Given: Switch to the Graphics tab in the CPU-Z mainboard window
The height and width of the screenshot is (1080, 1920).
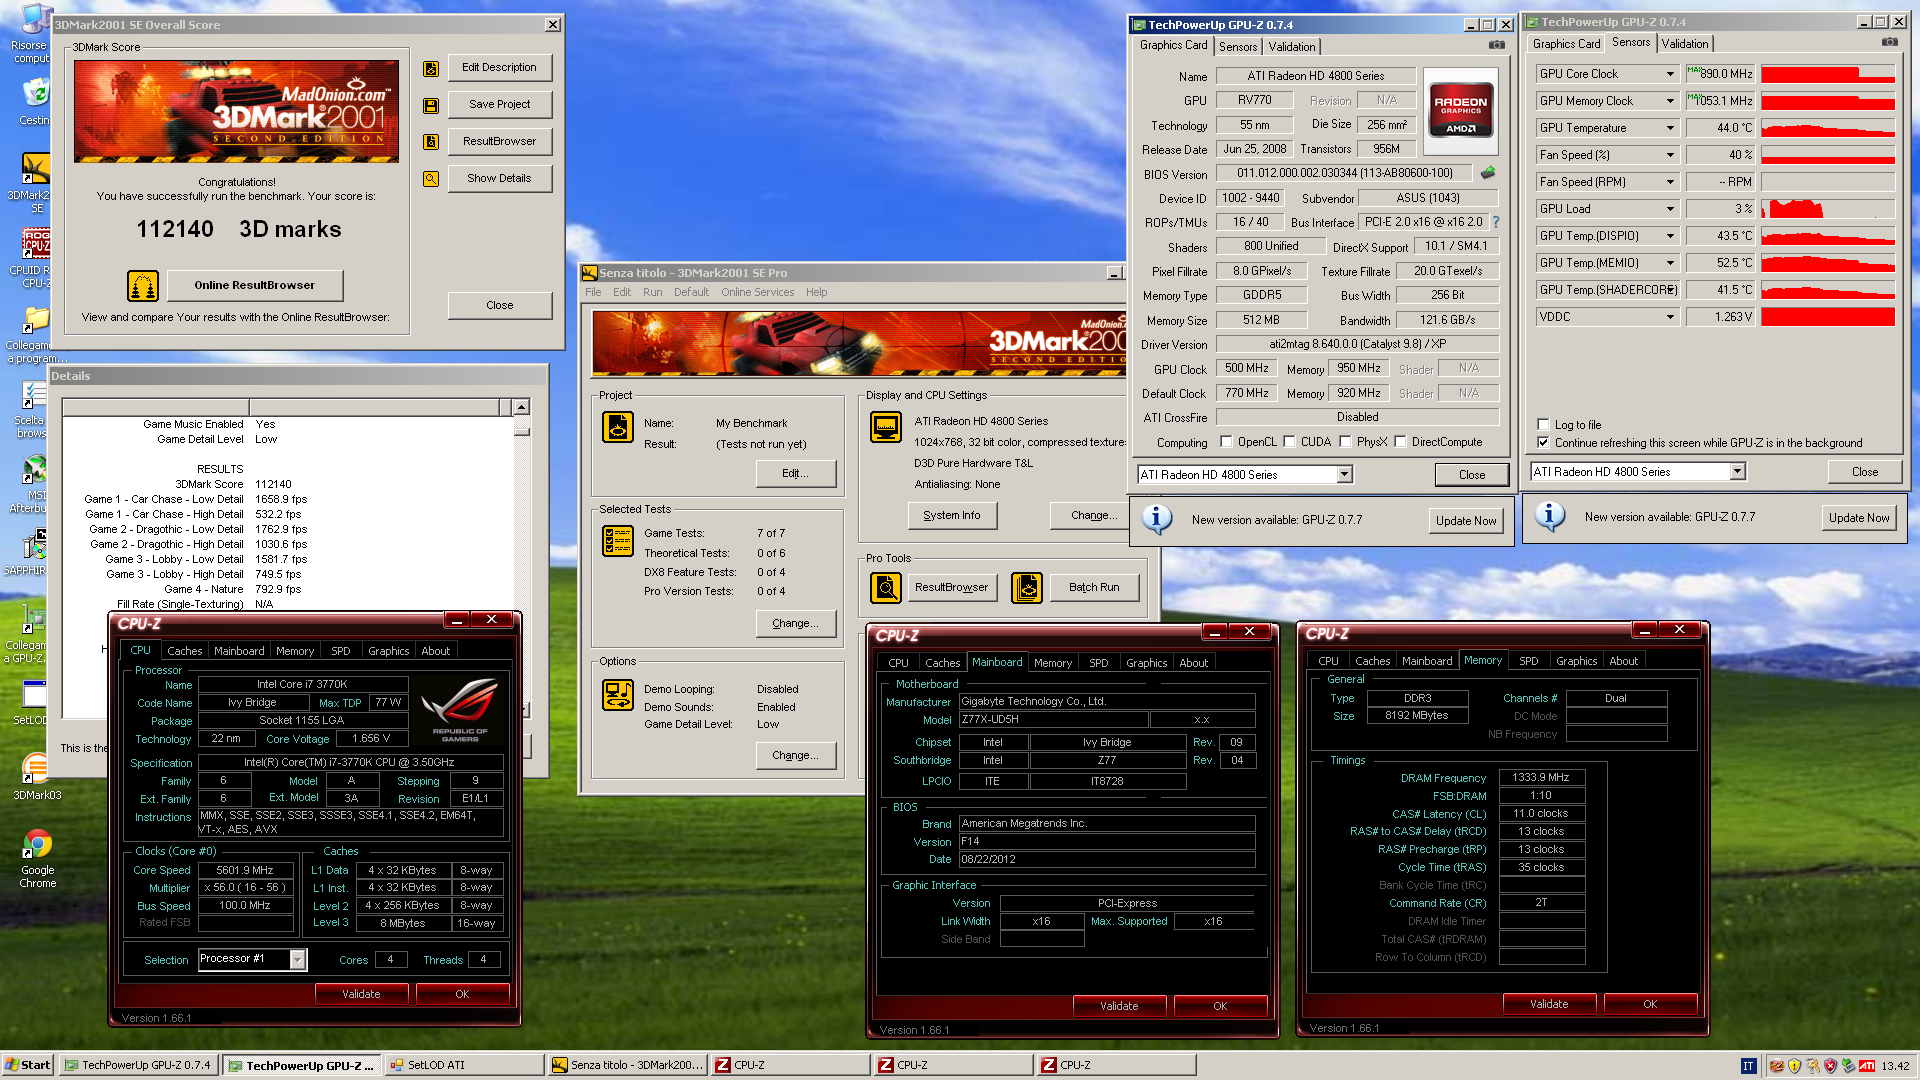Looking at the screenshot, I should (x=1146, y=663).
